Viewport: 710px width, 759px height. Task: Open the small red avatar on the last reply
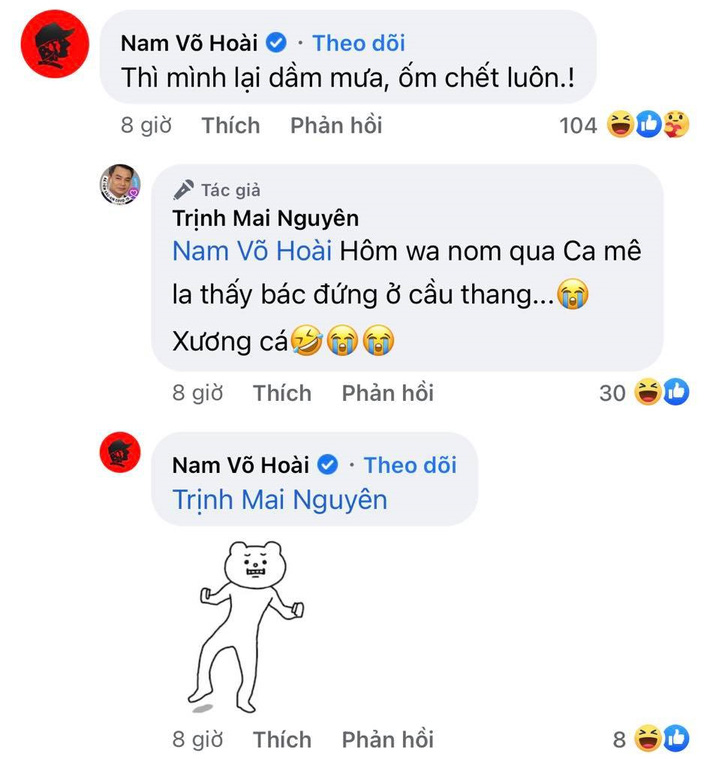coord(120,452)
